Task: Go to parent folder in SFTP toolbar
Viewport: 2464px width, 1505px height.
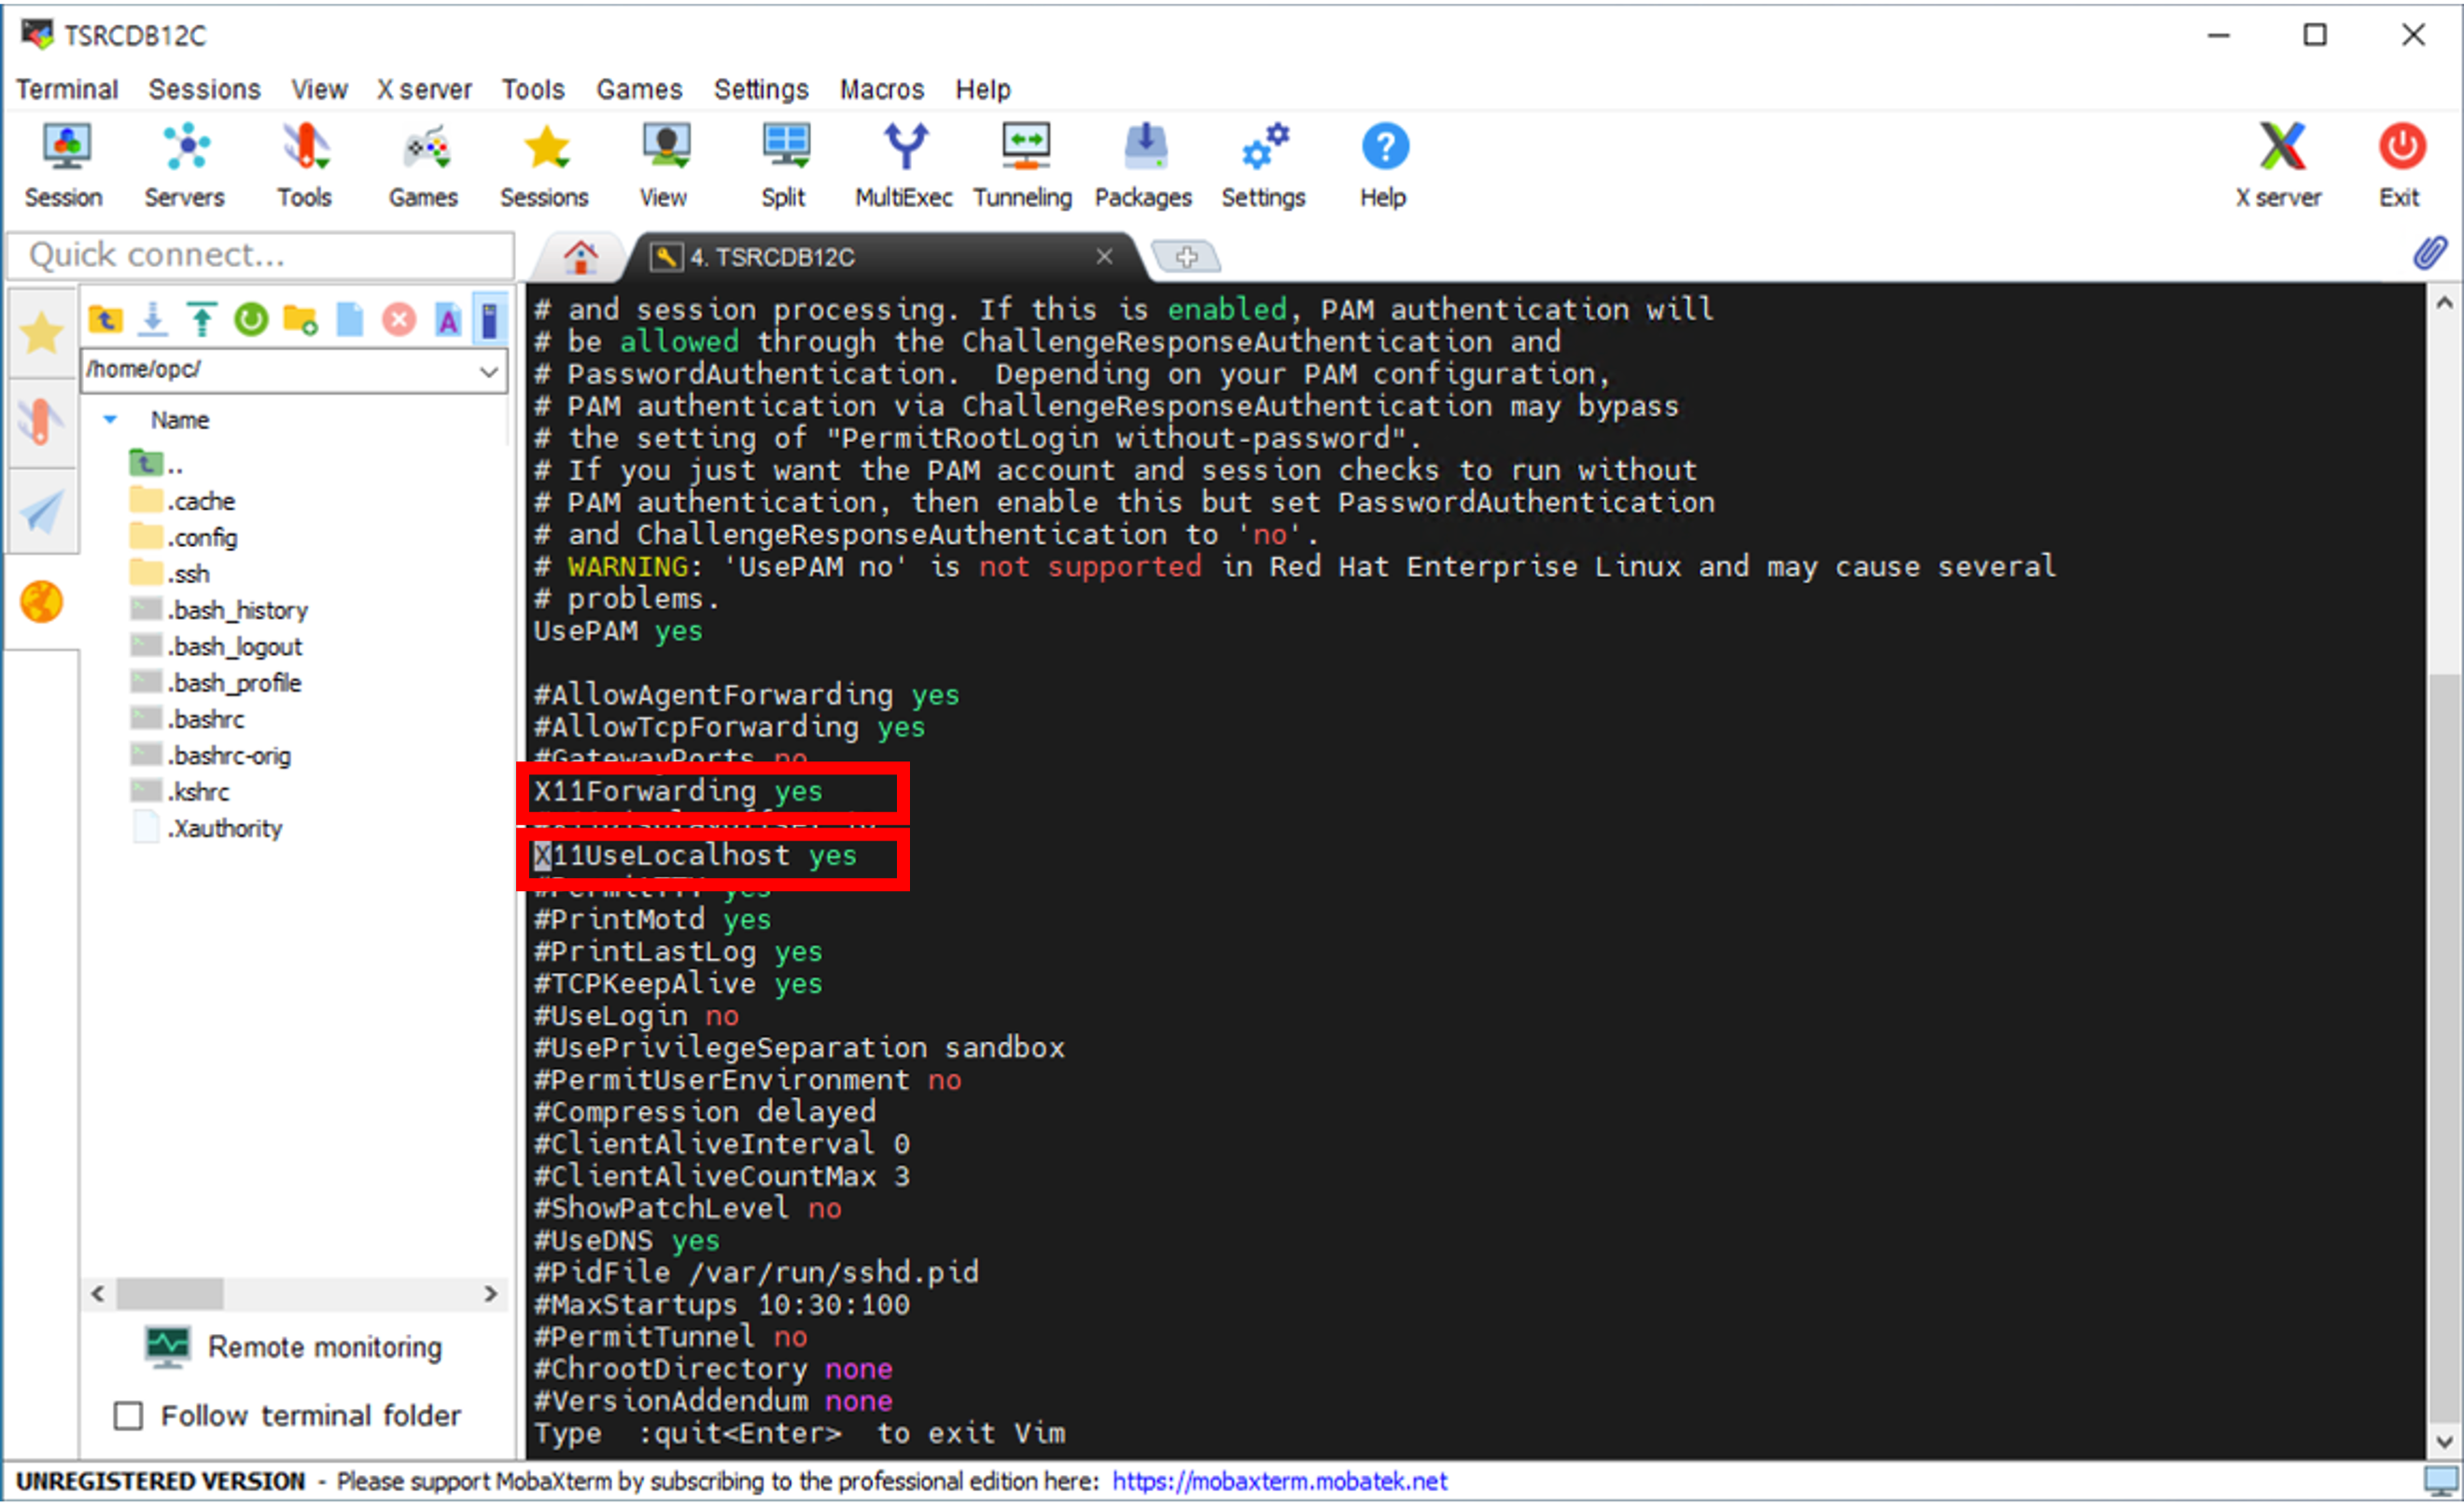Action: coord(106,320)
